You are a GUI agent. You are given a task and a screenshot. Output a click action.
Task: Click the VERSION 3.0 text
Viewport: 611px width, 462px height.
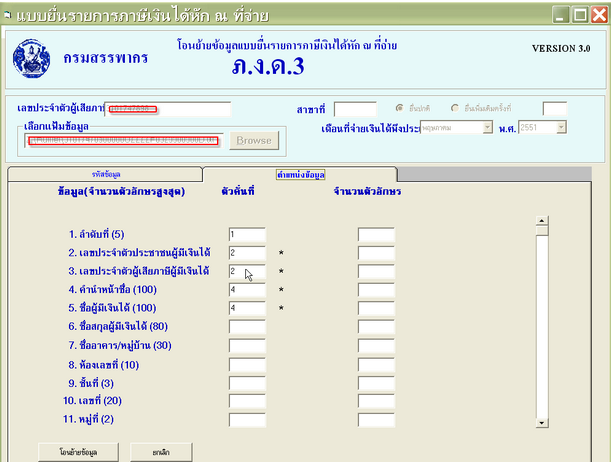(x=561, y=49)
